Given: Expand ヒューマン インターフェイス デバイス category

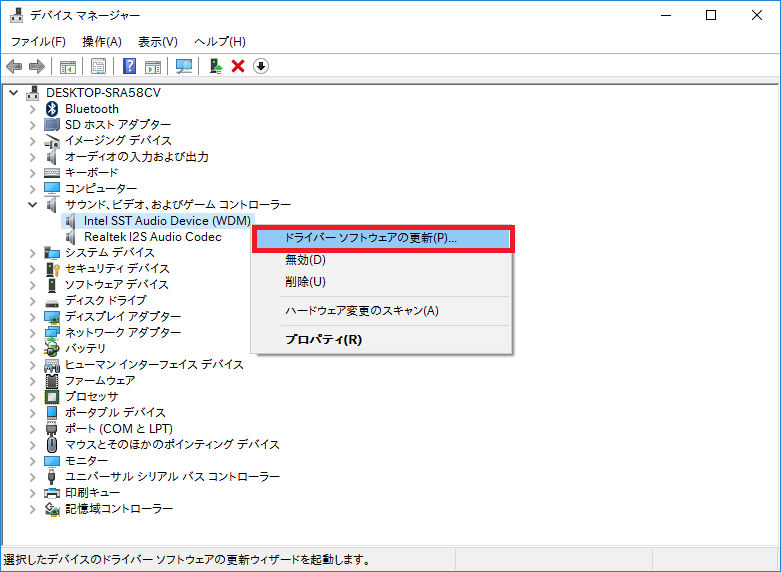Looking at the screenshot, I should pyautogui.click(x=32, y=365).
